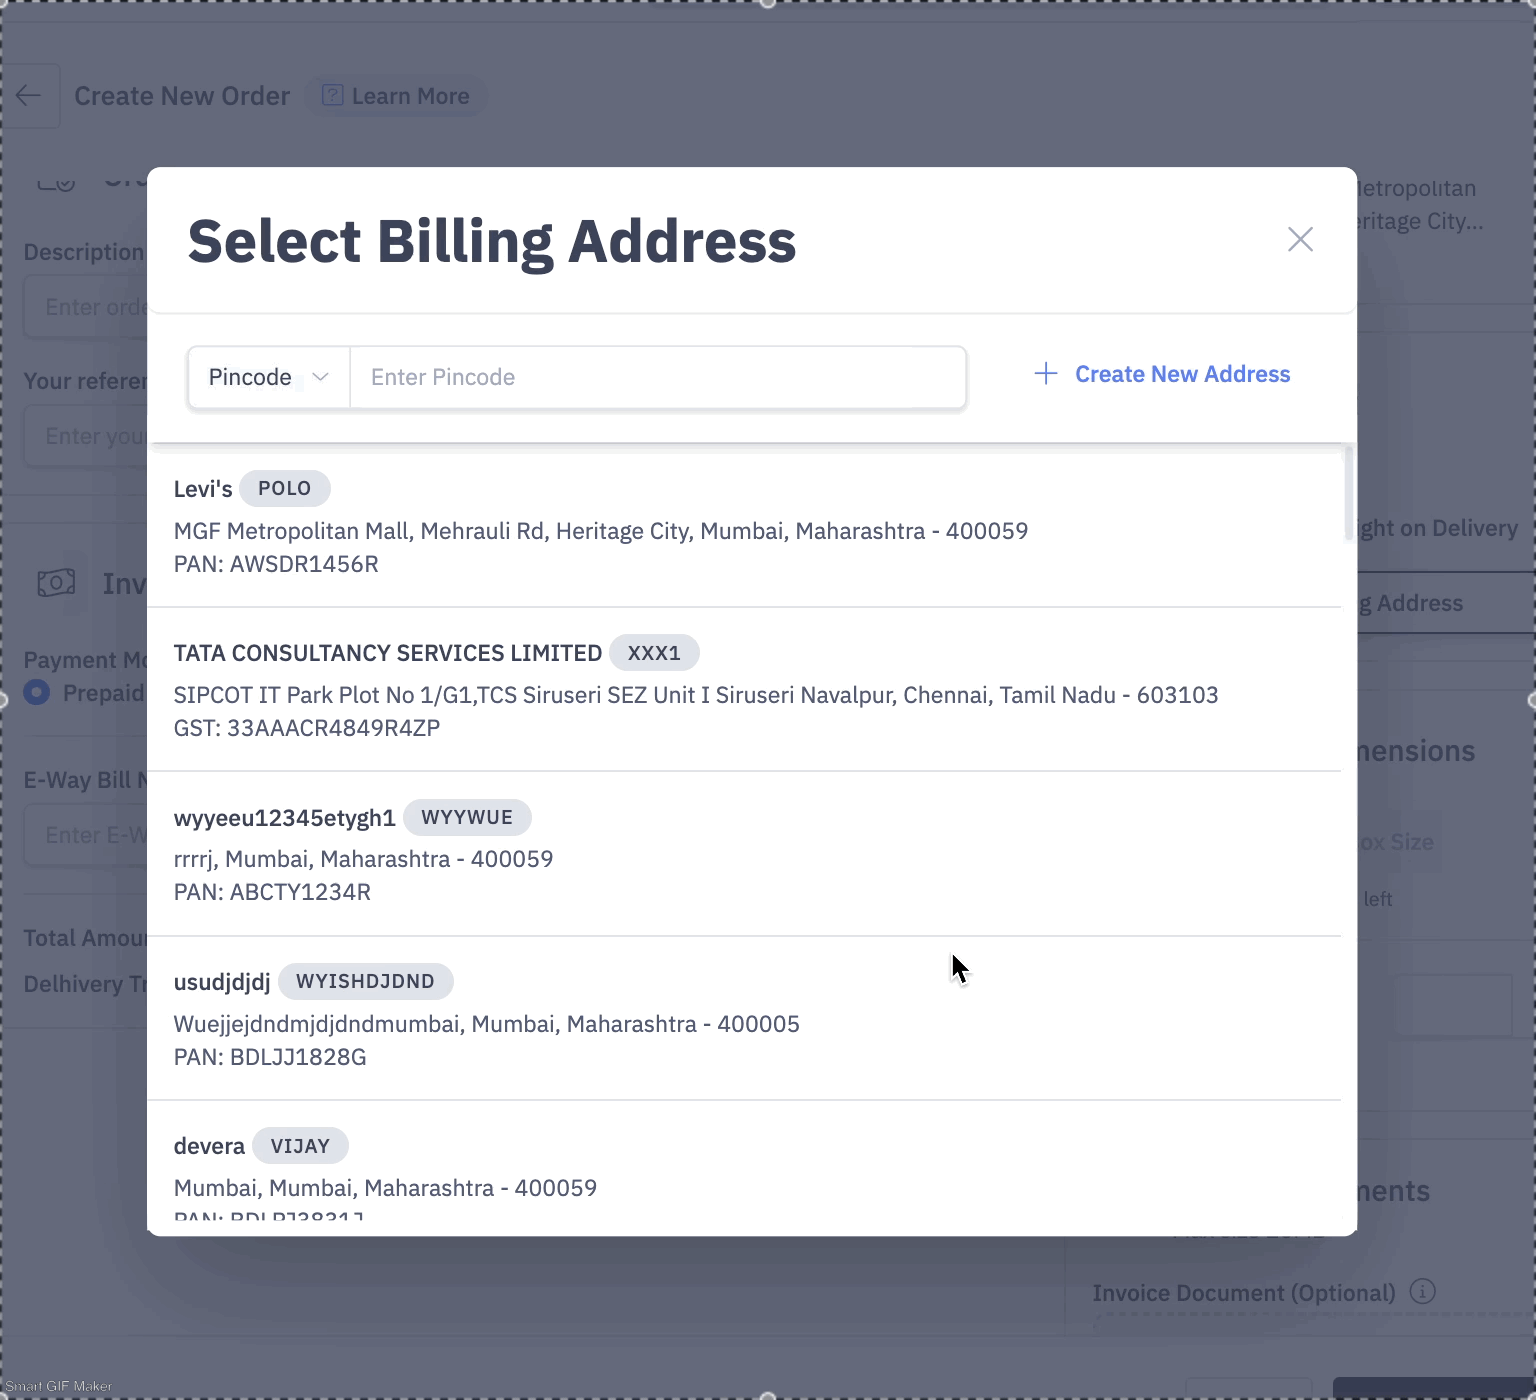Click the WYISHDJDND tag badge
This screenshot has height=1400, width=1536.
(365, 982)
